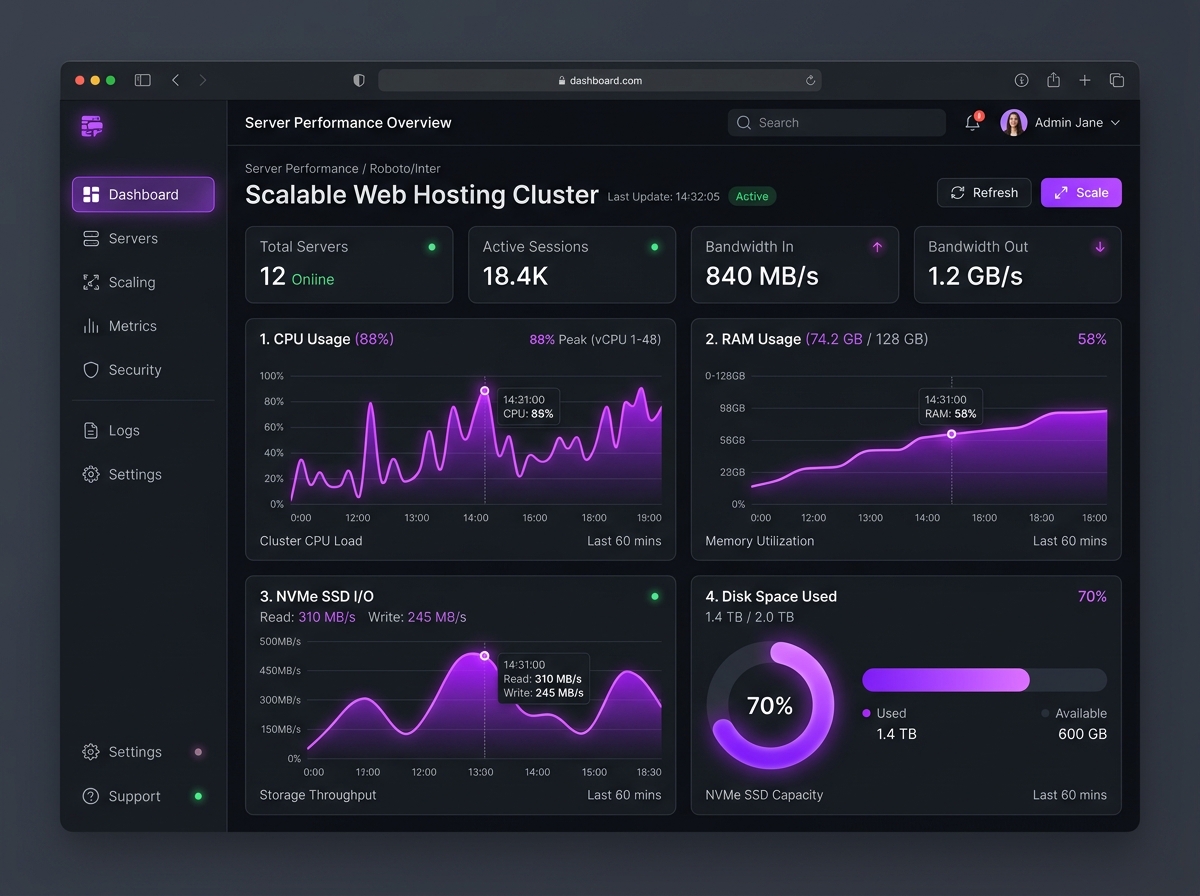Go back with browser back arrow
Viewport: 1200px width, 896px height.
(x=176, y=80)
